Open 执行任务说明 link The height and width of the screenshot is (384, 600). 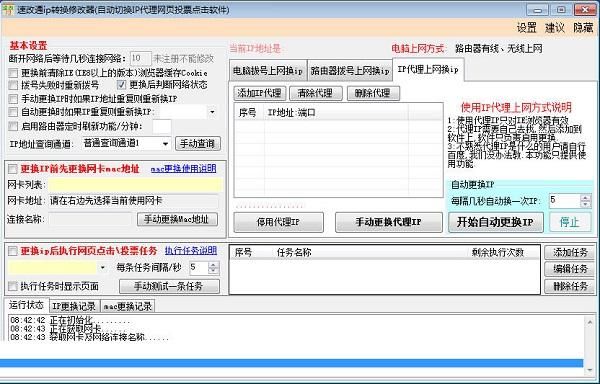(191, 251)
